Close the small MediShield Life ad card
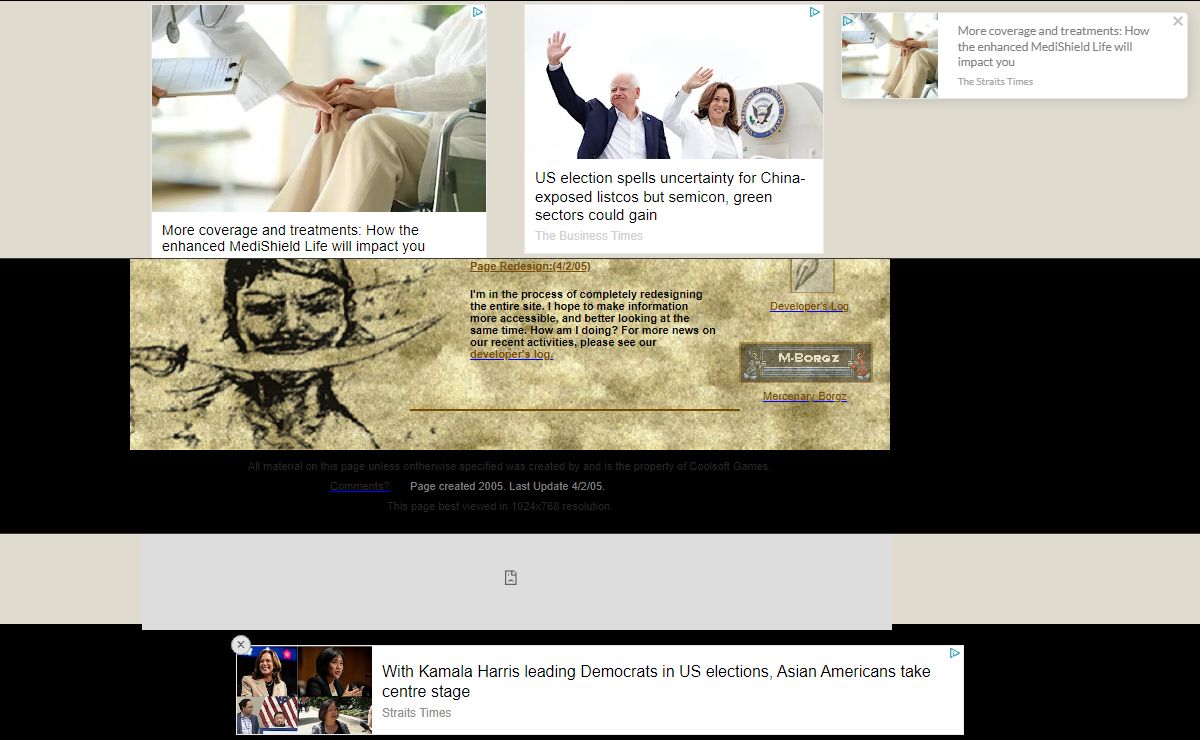 click(x=1178, y=21)
